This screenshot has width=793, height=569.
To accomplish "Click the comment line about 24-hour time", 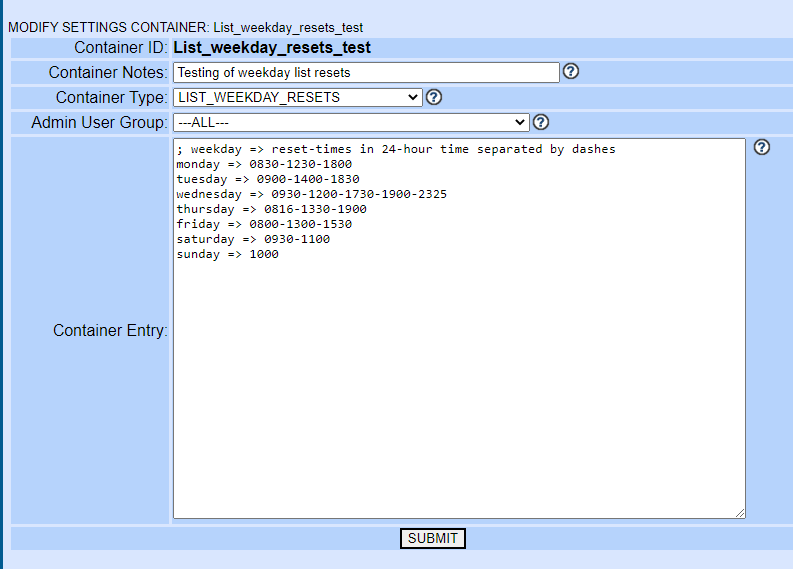I will (x=396, y=149).
